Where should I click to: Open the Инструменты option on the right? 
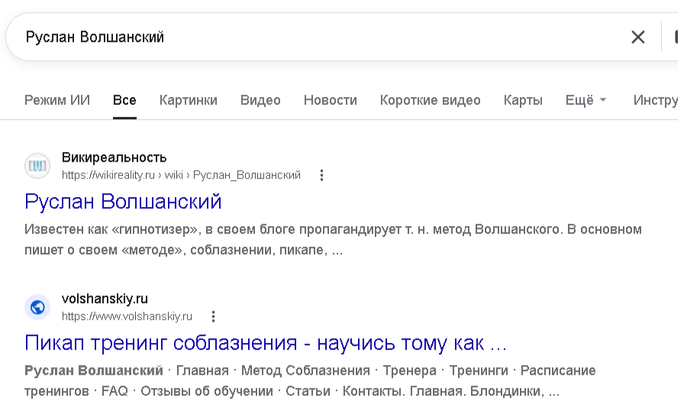coord(655,100)
